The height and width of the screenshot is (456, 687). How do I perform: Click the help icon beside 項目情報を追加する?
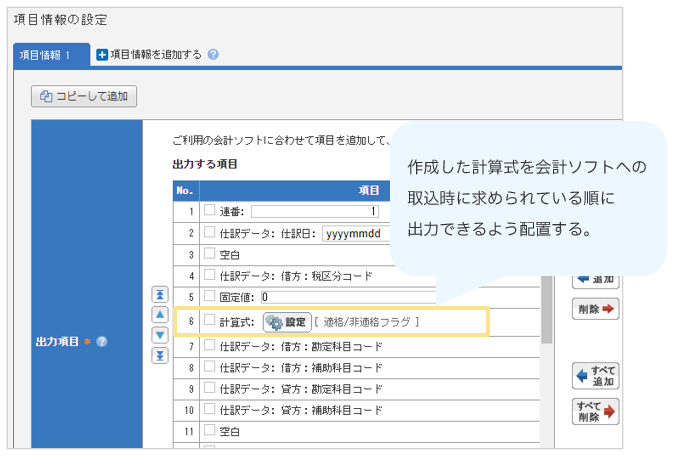click(x=213, y=55)
